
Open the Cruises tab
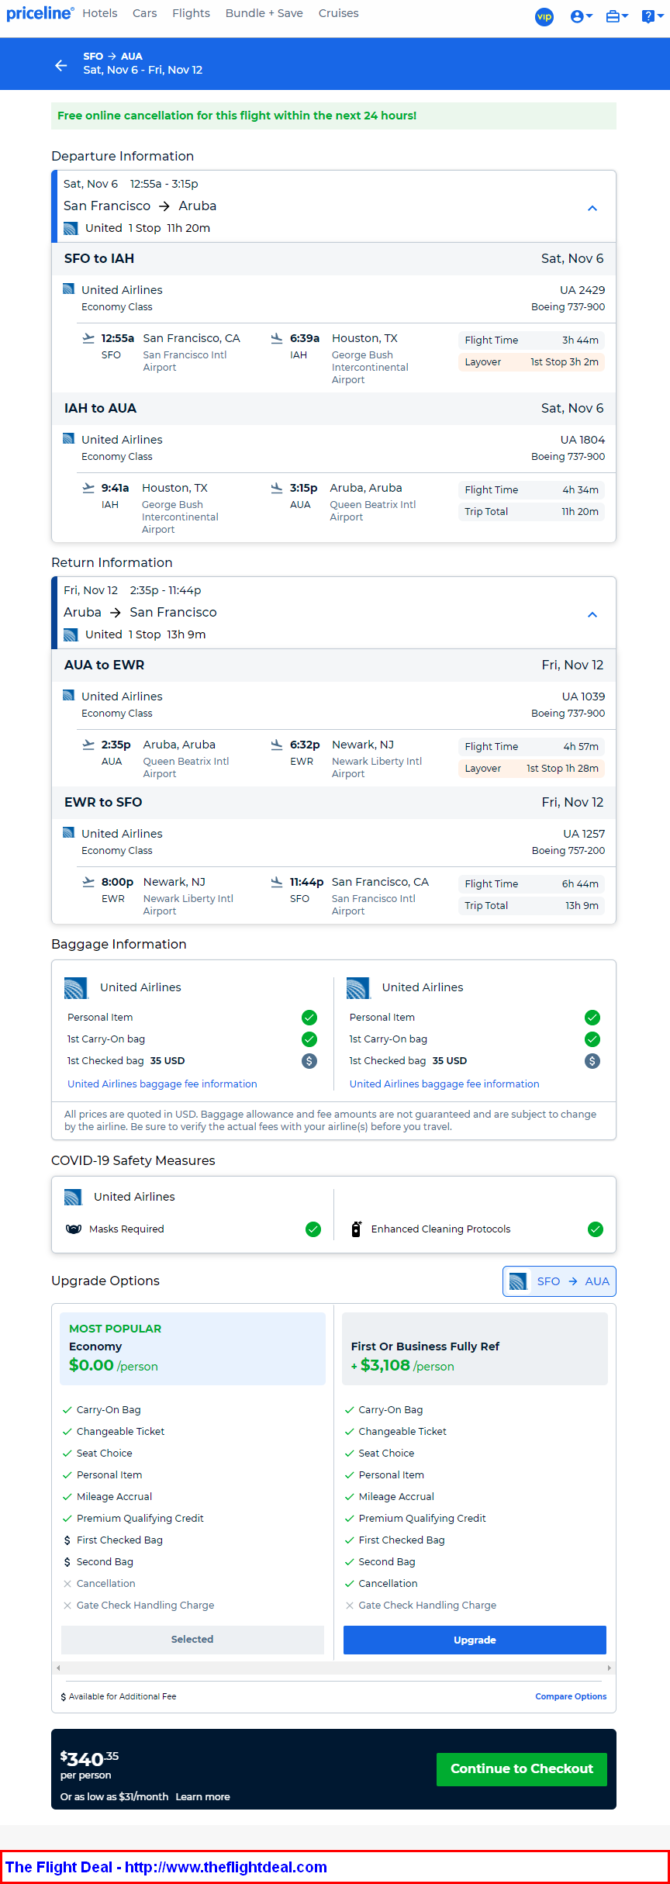tap(338, 14)
